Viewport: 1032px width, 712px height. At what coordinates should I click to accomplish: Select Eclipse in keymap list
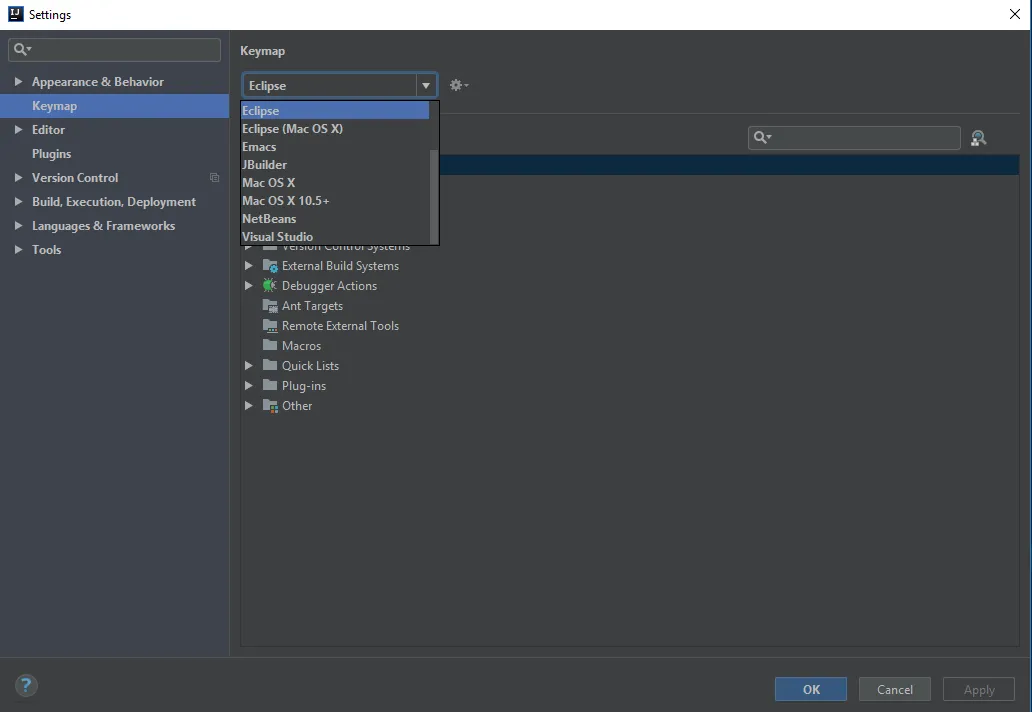click(335, 111)
